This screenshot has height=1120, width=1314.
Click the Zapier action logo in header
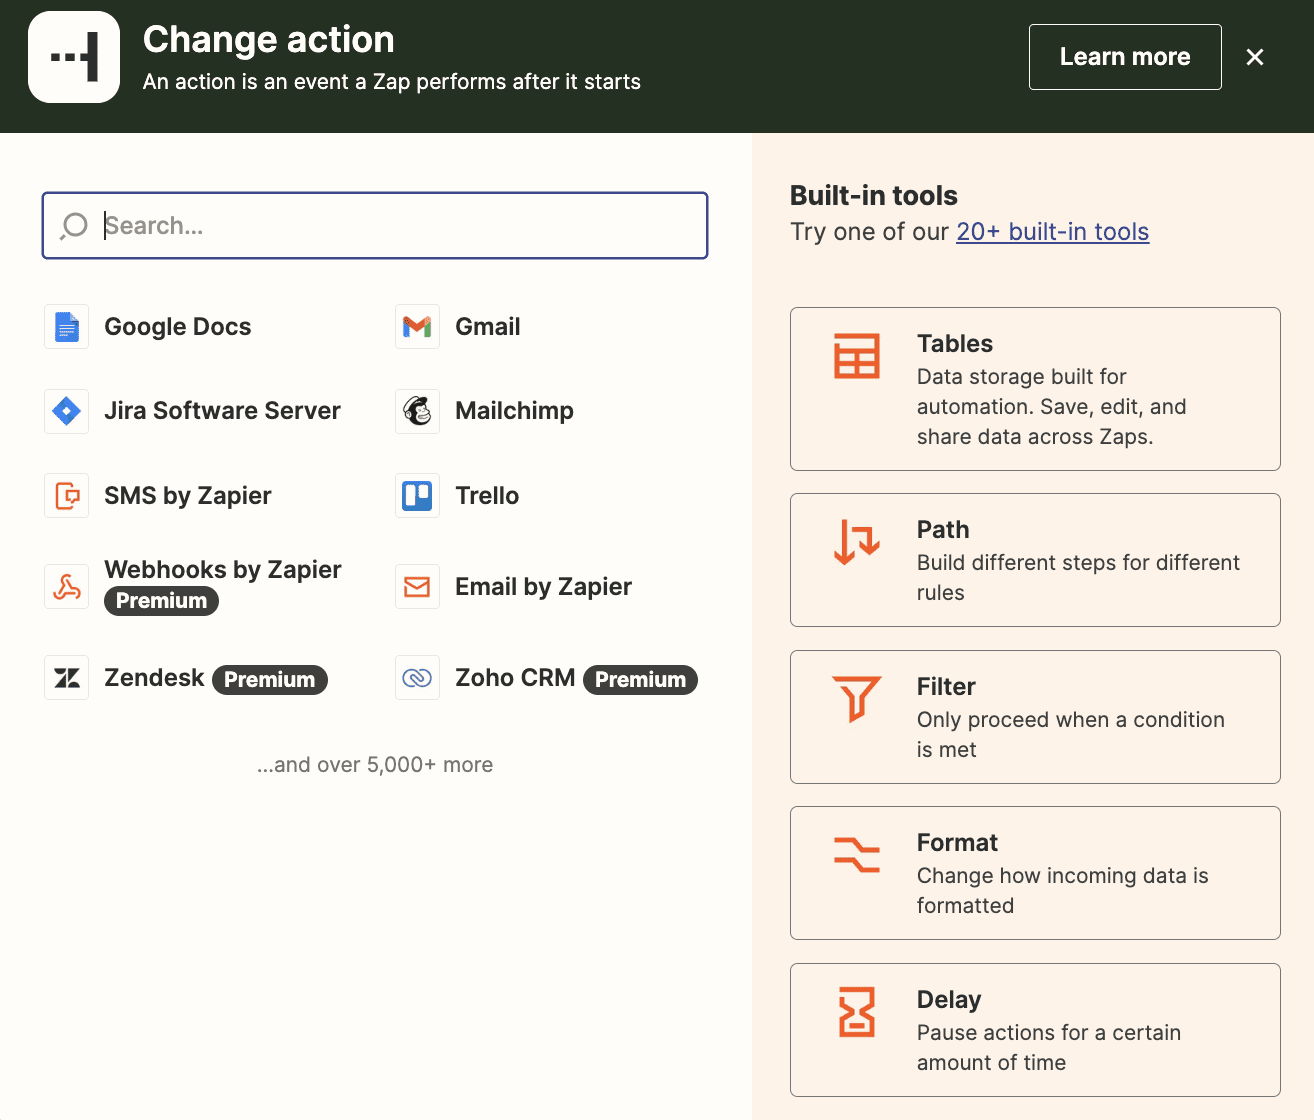[x=74, y=57]
